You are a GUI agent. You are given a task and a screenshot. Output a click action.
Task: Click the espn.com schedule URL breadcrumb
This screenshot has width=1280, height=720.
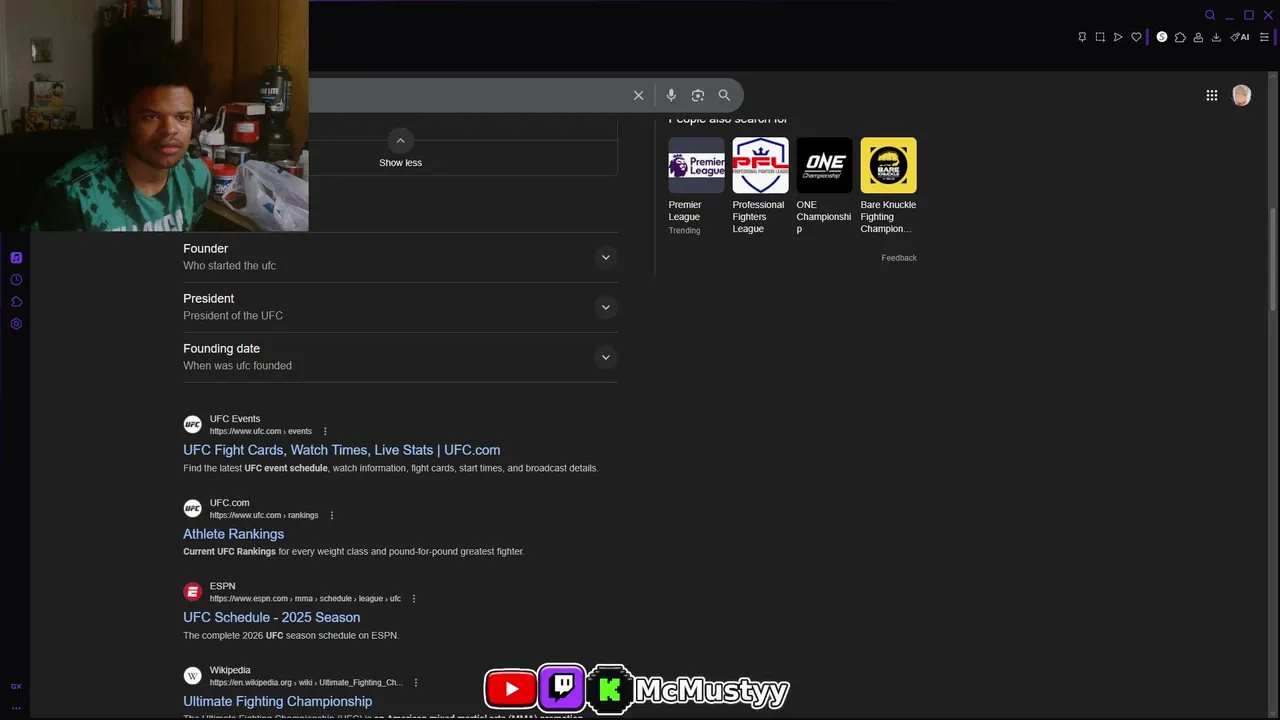305,598
